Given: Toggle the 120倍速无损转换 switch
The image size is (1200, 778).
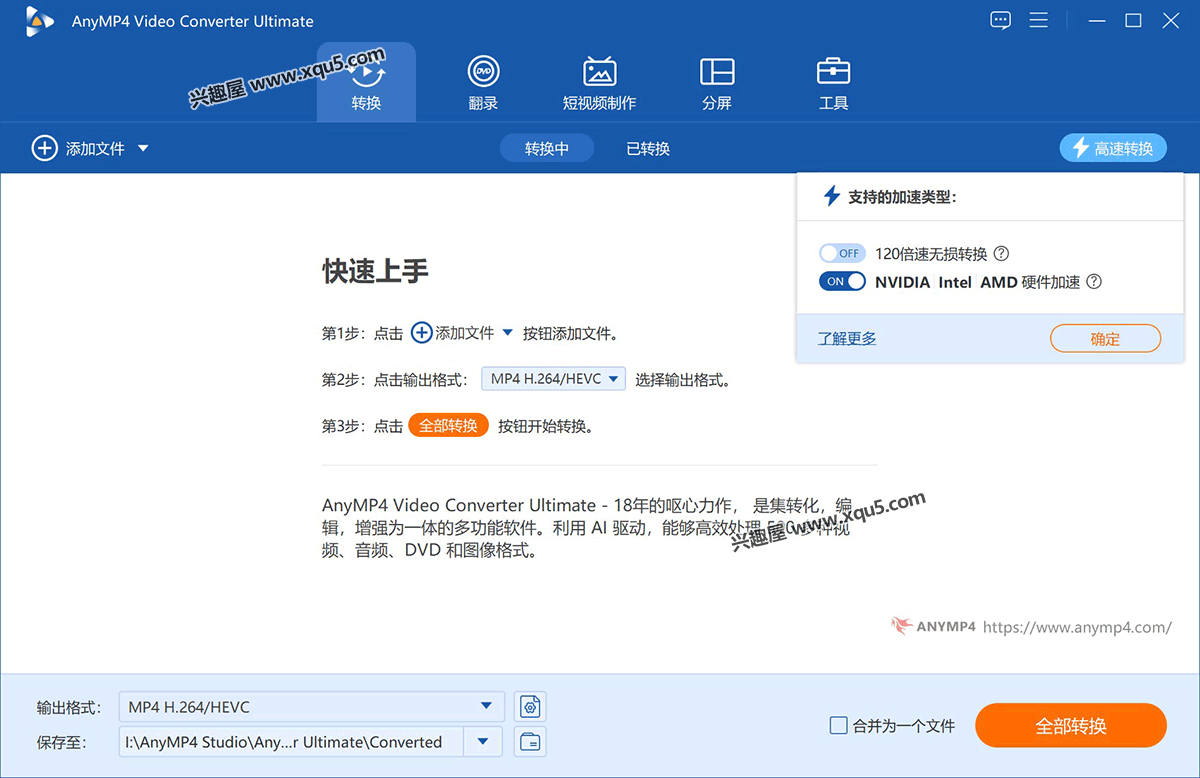Looking at the screenshot, I should coord(842,253).
